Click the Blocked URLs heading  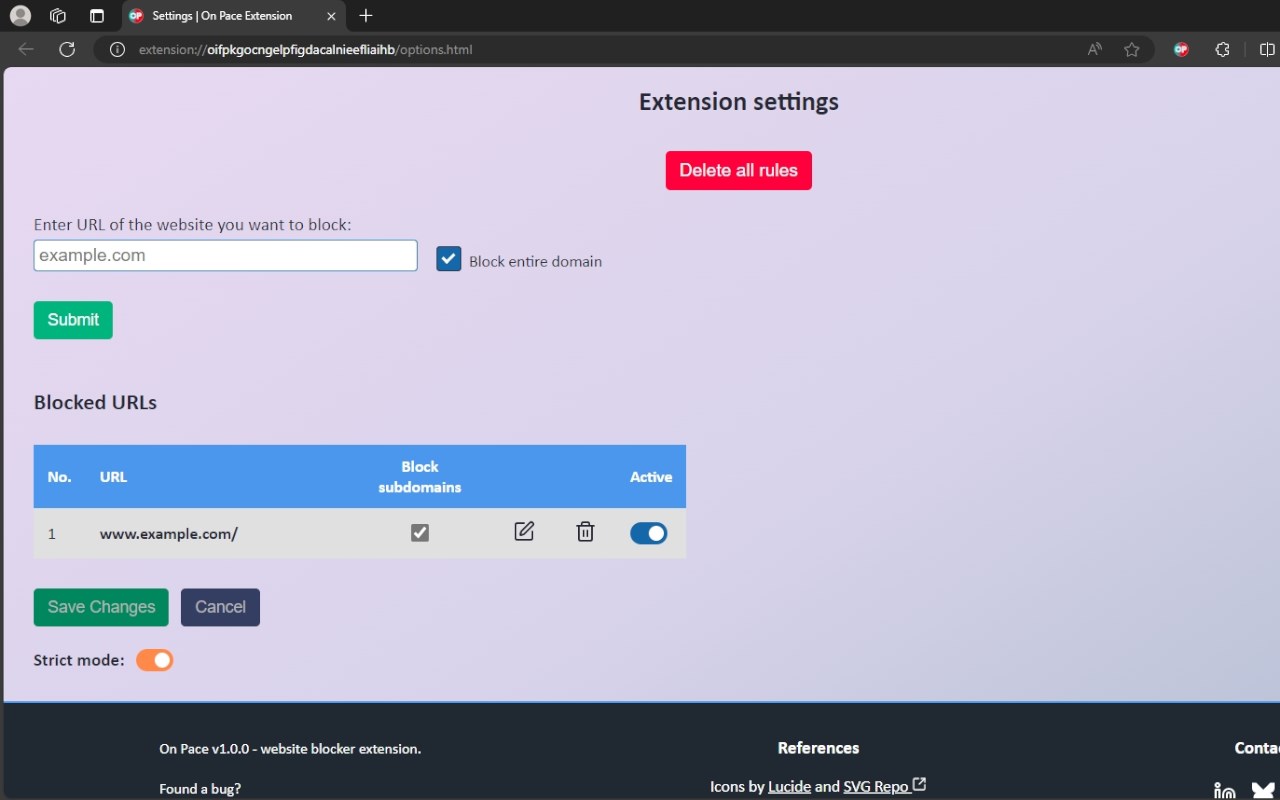coord(95,402)
